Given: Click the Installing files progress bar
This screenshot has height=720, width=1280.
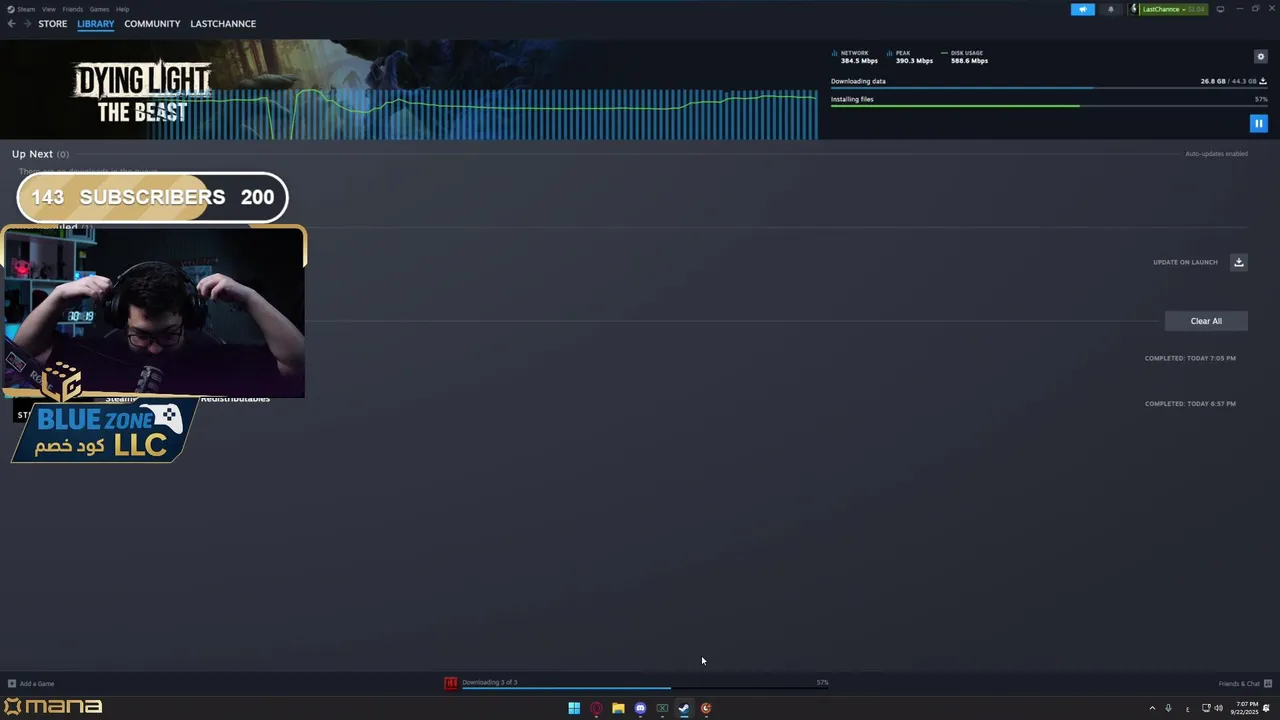Looking at the screenshot, I should pos(1049,106).
